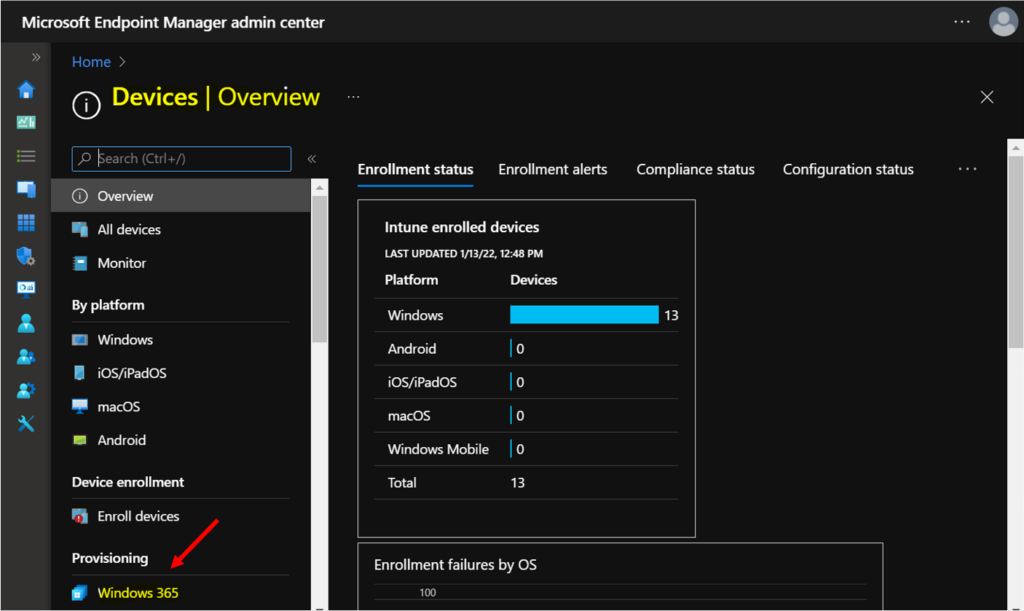Screen dimensions: 1024x611
Task: Click the Home breadcrumb link
Action: [x=91, y=62]
